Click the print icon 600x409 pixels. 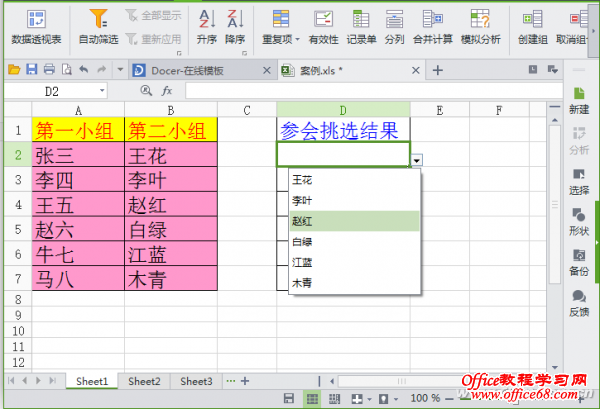pyautogui.click(x=49, y=70)
